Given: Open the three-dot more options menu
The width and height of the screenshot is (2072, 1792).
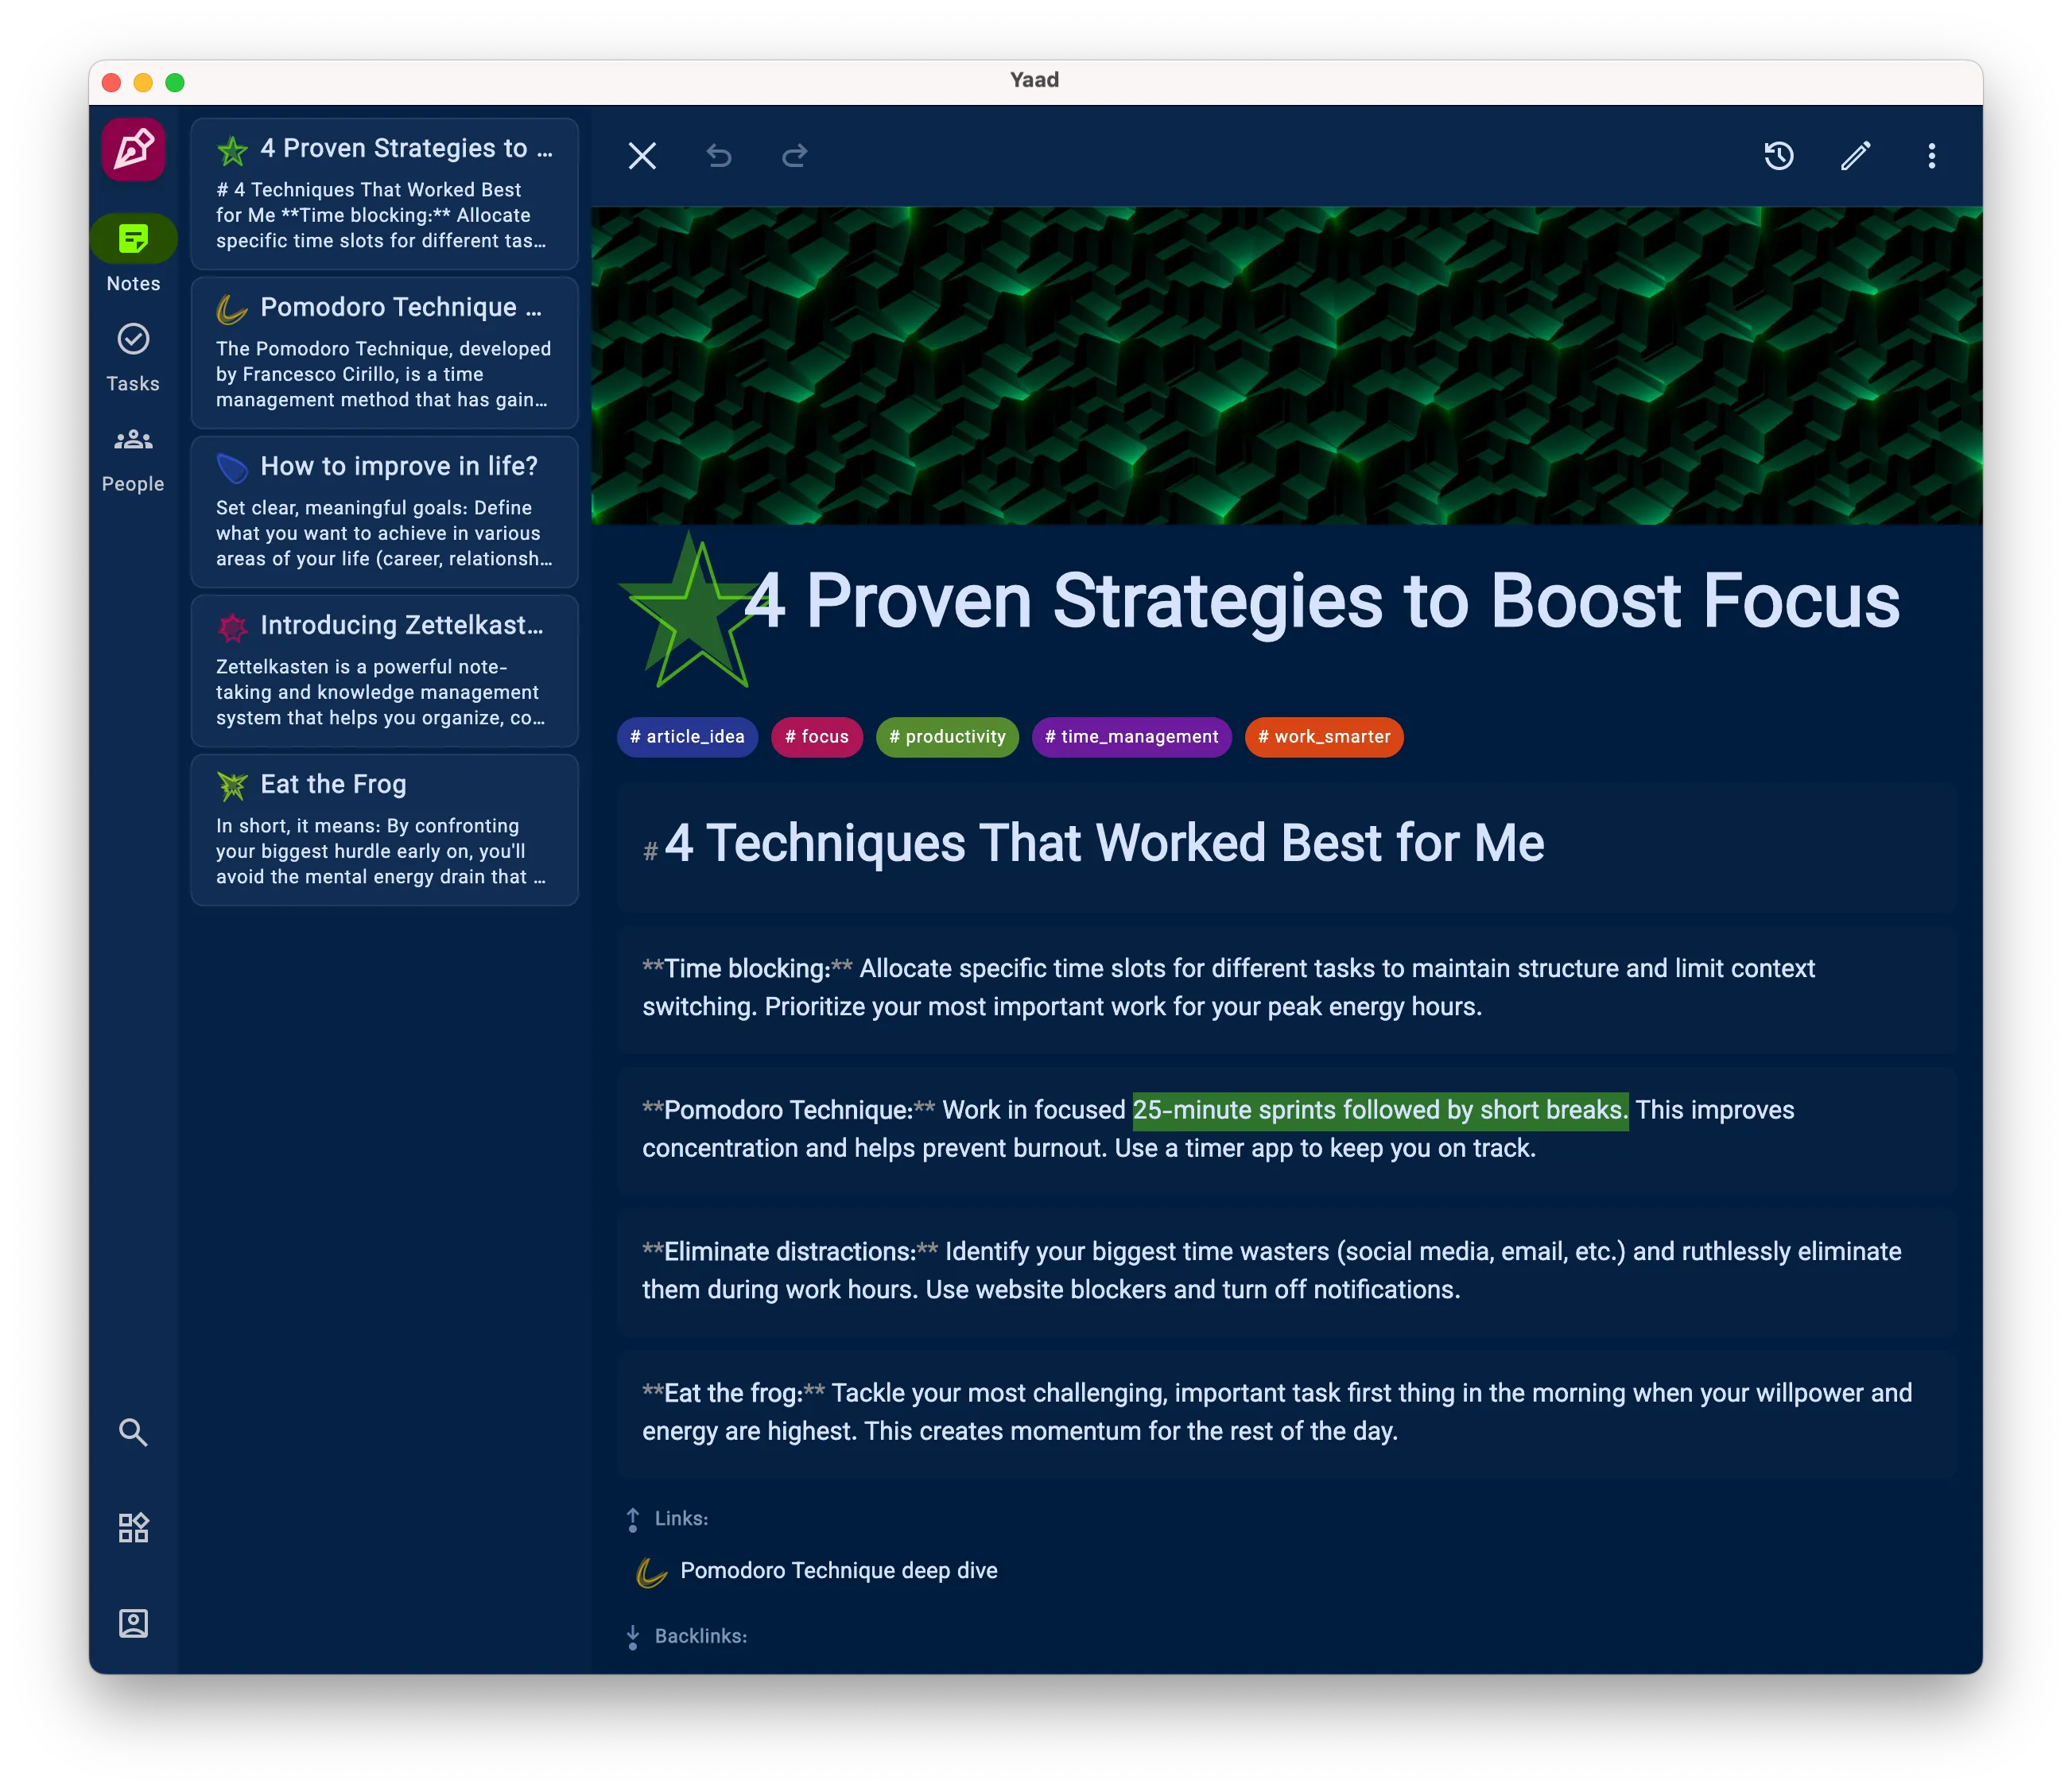Looking at the screenshot, I should coord(1931,156).
